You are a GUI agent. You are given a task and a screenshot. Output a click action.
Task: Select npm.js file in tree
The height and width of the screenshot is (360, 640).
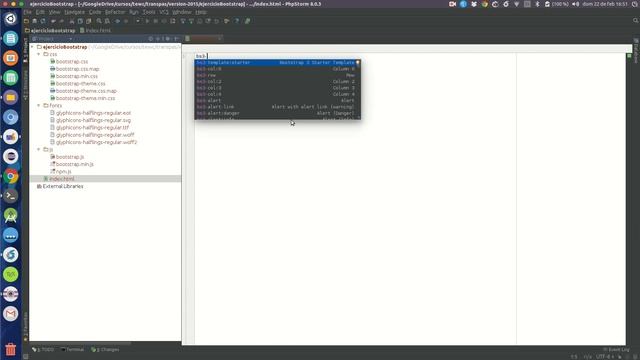click(60, 172)
